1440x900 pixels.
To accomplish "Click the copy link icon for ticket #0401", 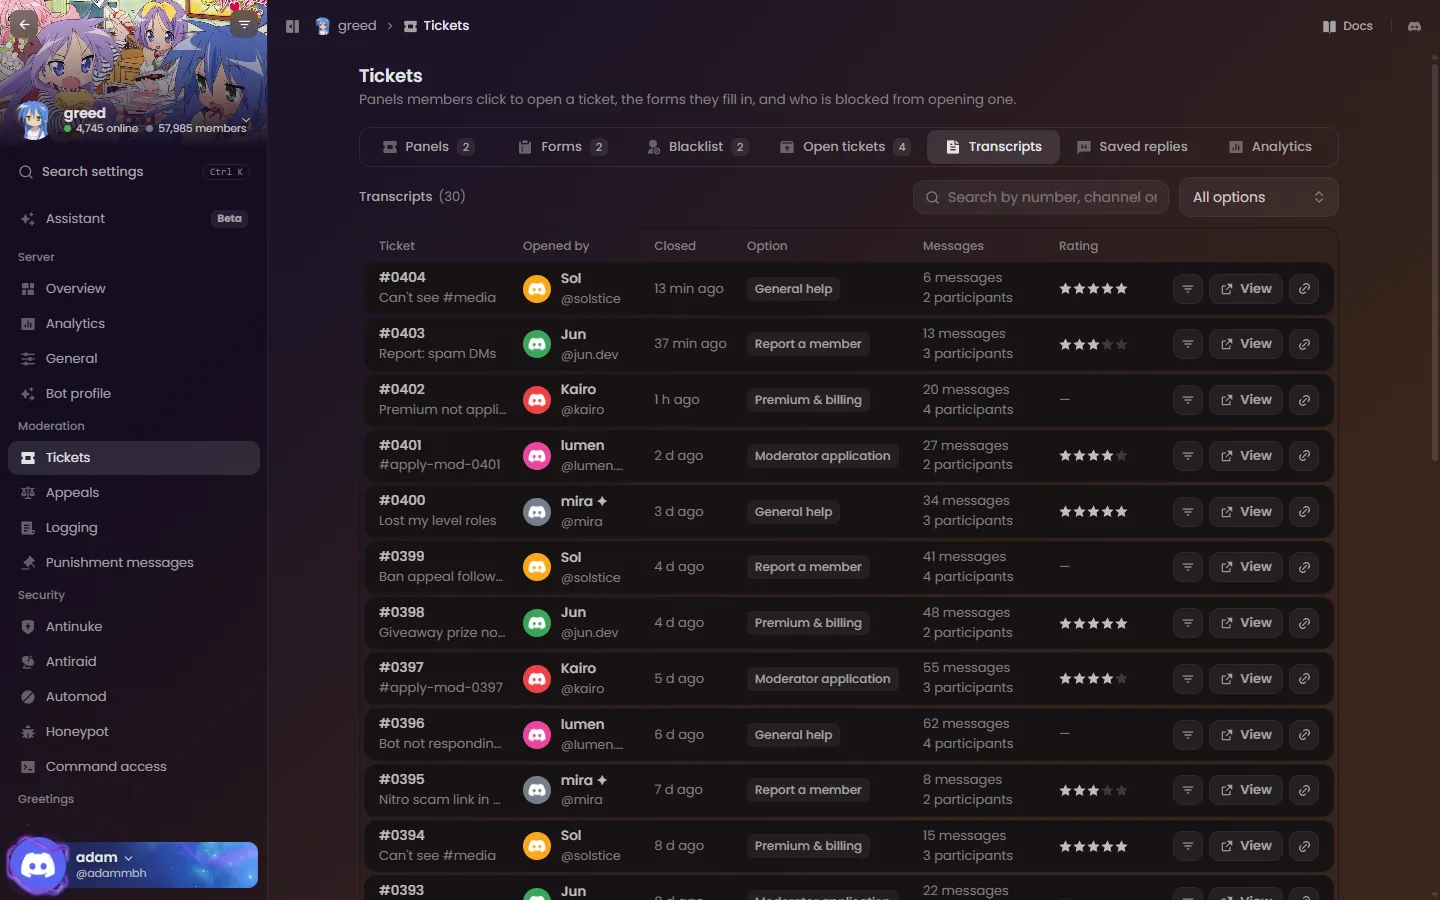I will [x=1304, y=456].
